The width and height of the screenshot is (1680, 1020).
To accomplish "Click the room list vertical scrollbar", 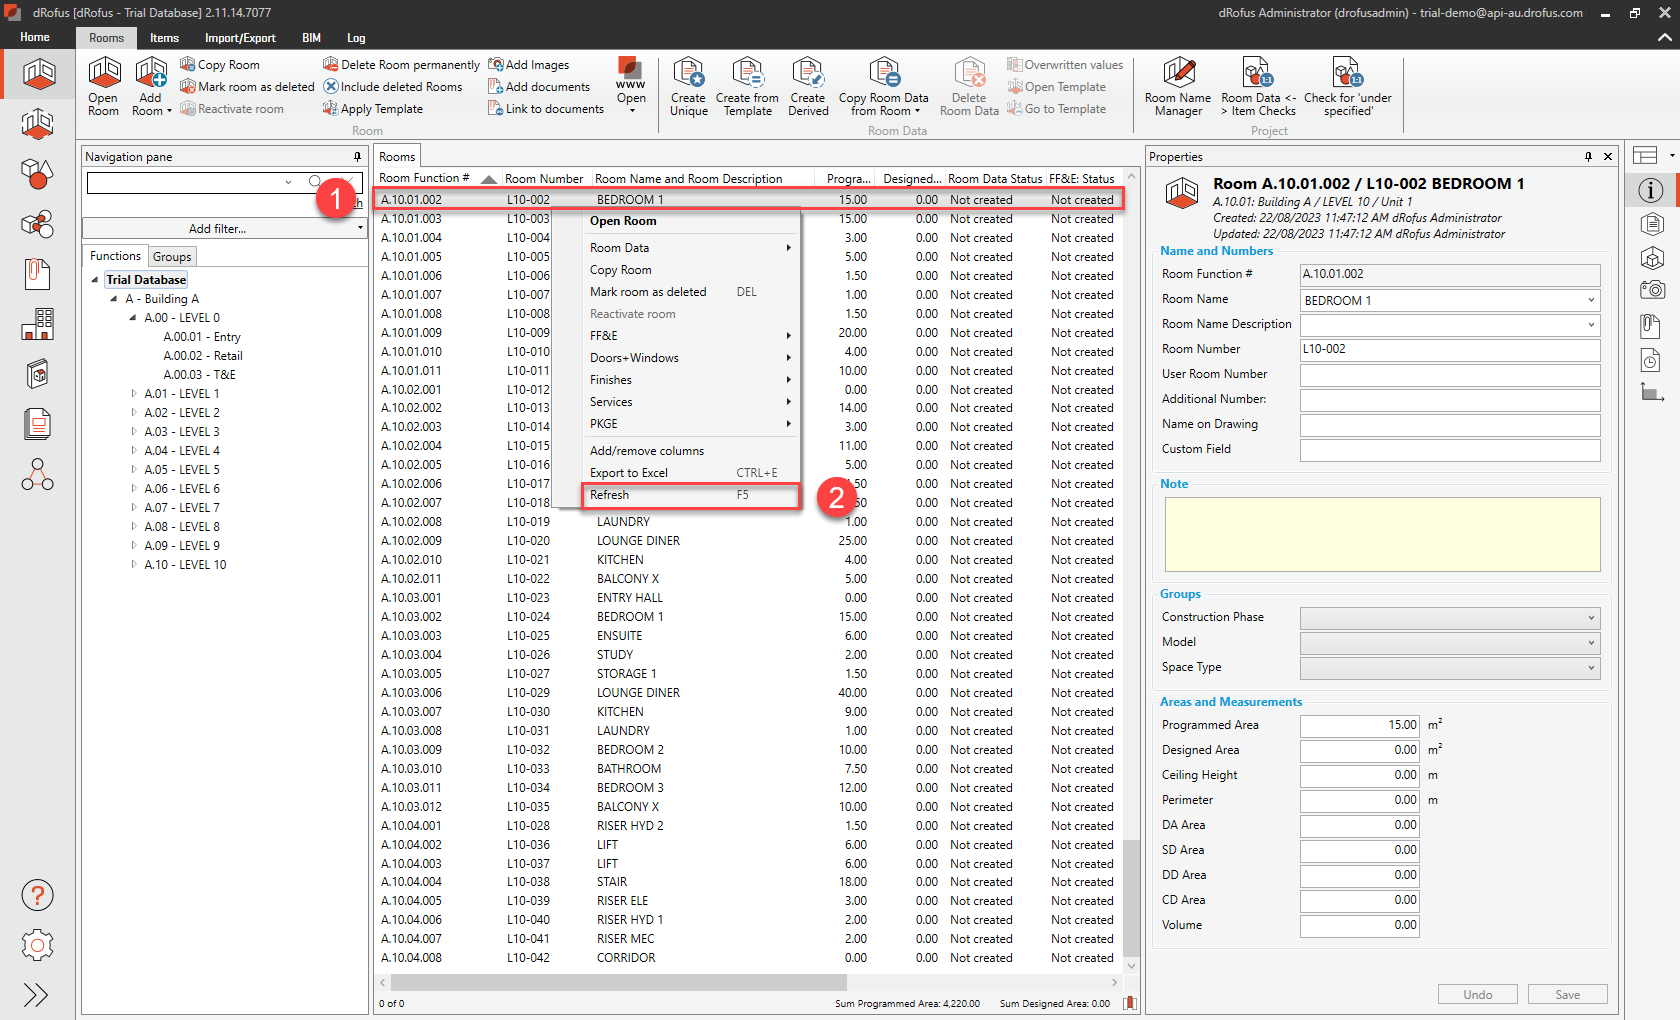I will point(1131,897).
